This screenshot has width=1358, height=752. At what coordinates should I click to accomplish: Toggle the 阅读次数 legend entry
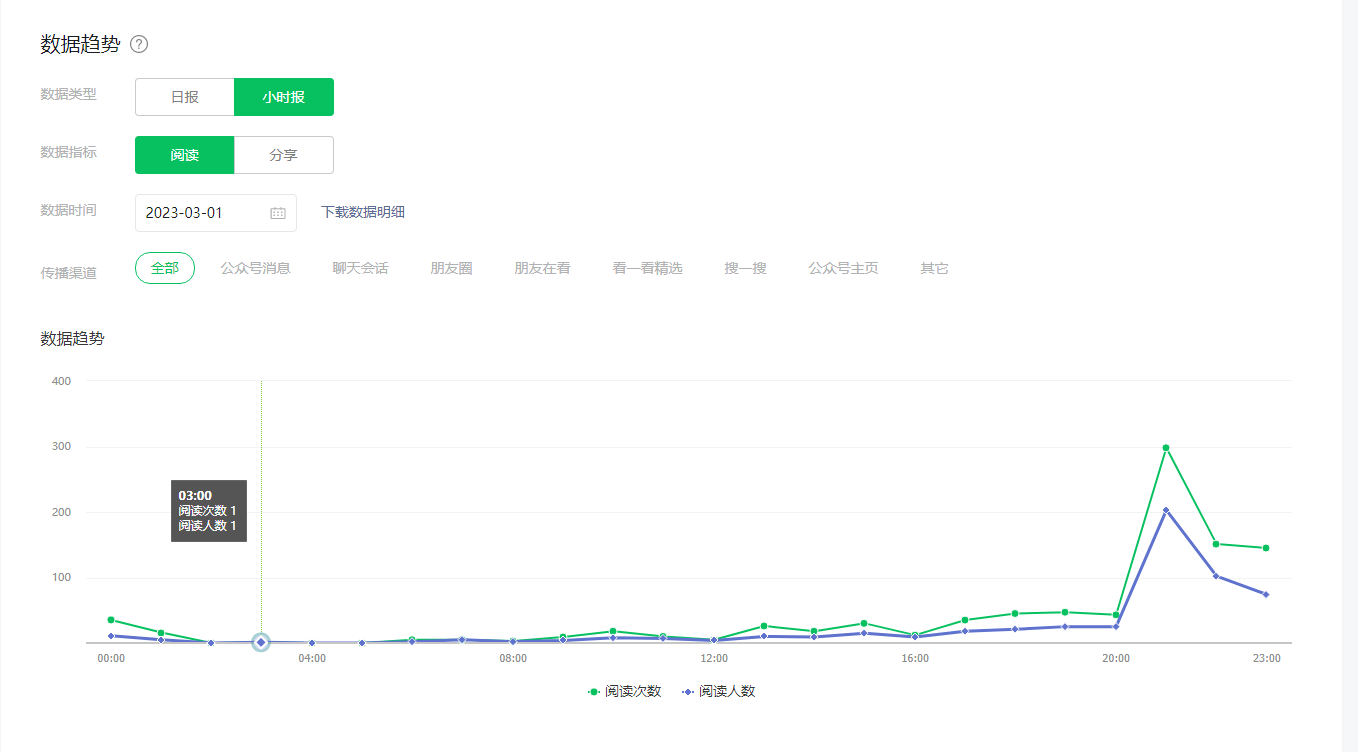click(624, 691)
